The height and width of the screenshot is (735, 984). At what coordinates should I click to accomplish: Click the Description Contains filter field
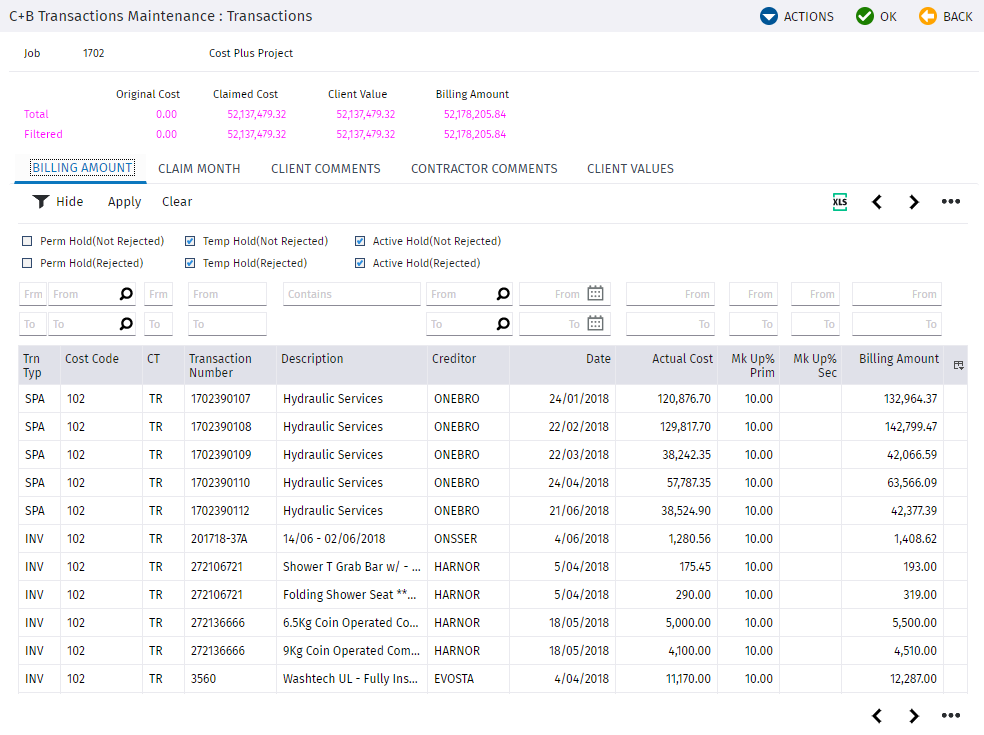click(351, 294)
